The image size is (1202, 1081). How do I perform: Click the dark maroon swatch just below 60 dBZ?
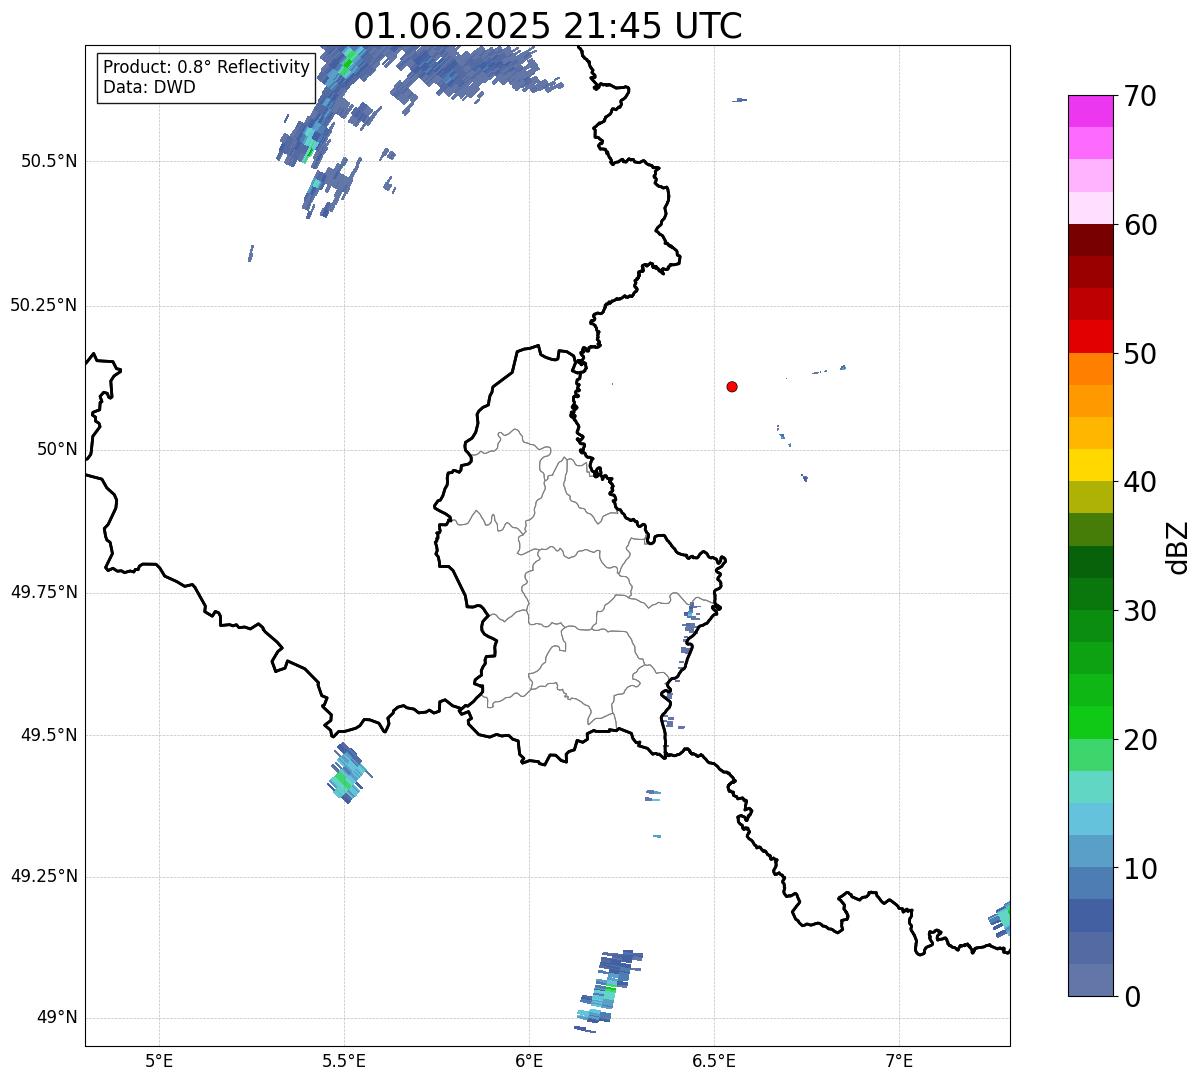pyautogui.click(x=1091, y=240)
